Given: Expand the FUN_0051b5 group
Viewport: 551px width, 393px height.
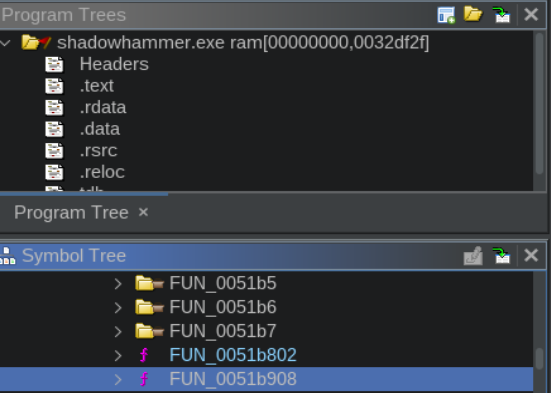Looking at the screenshot, I should click(x=118, y=284).
